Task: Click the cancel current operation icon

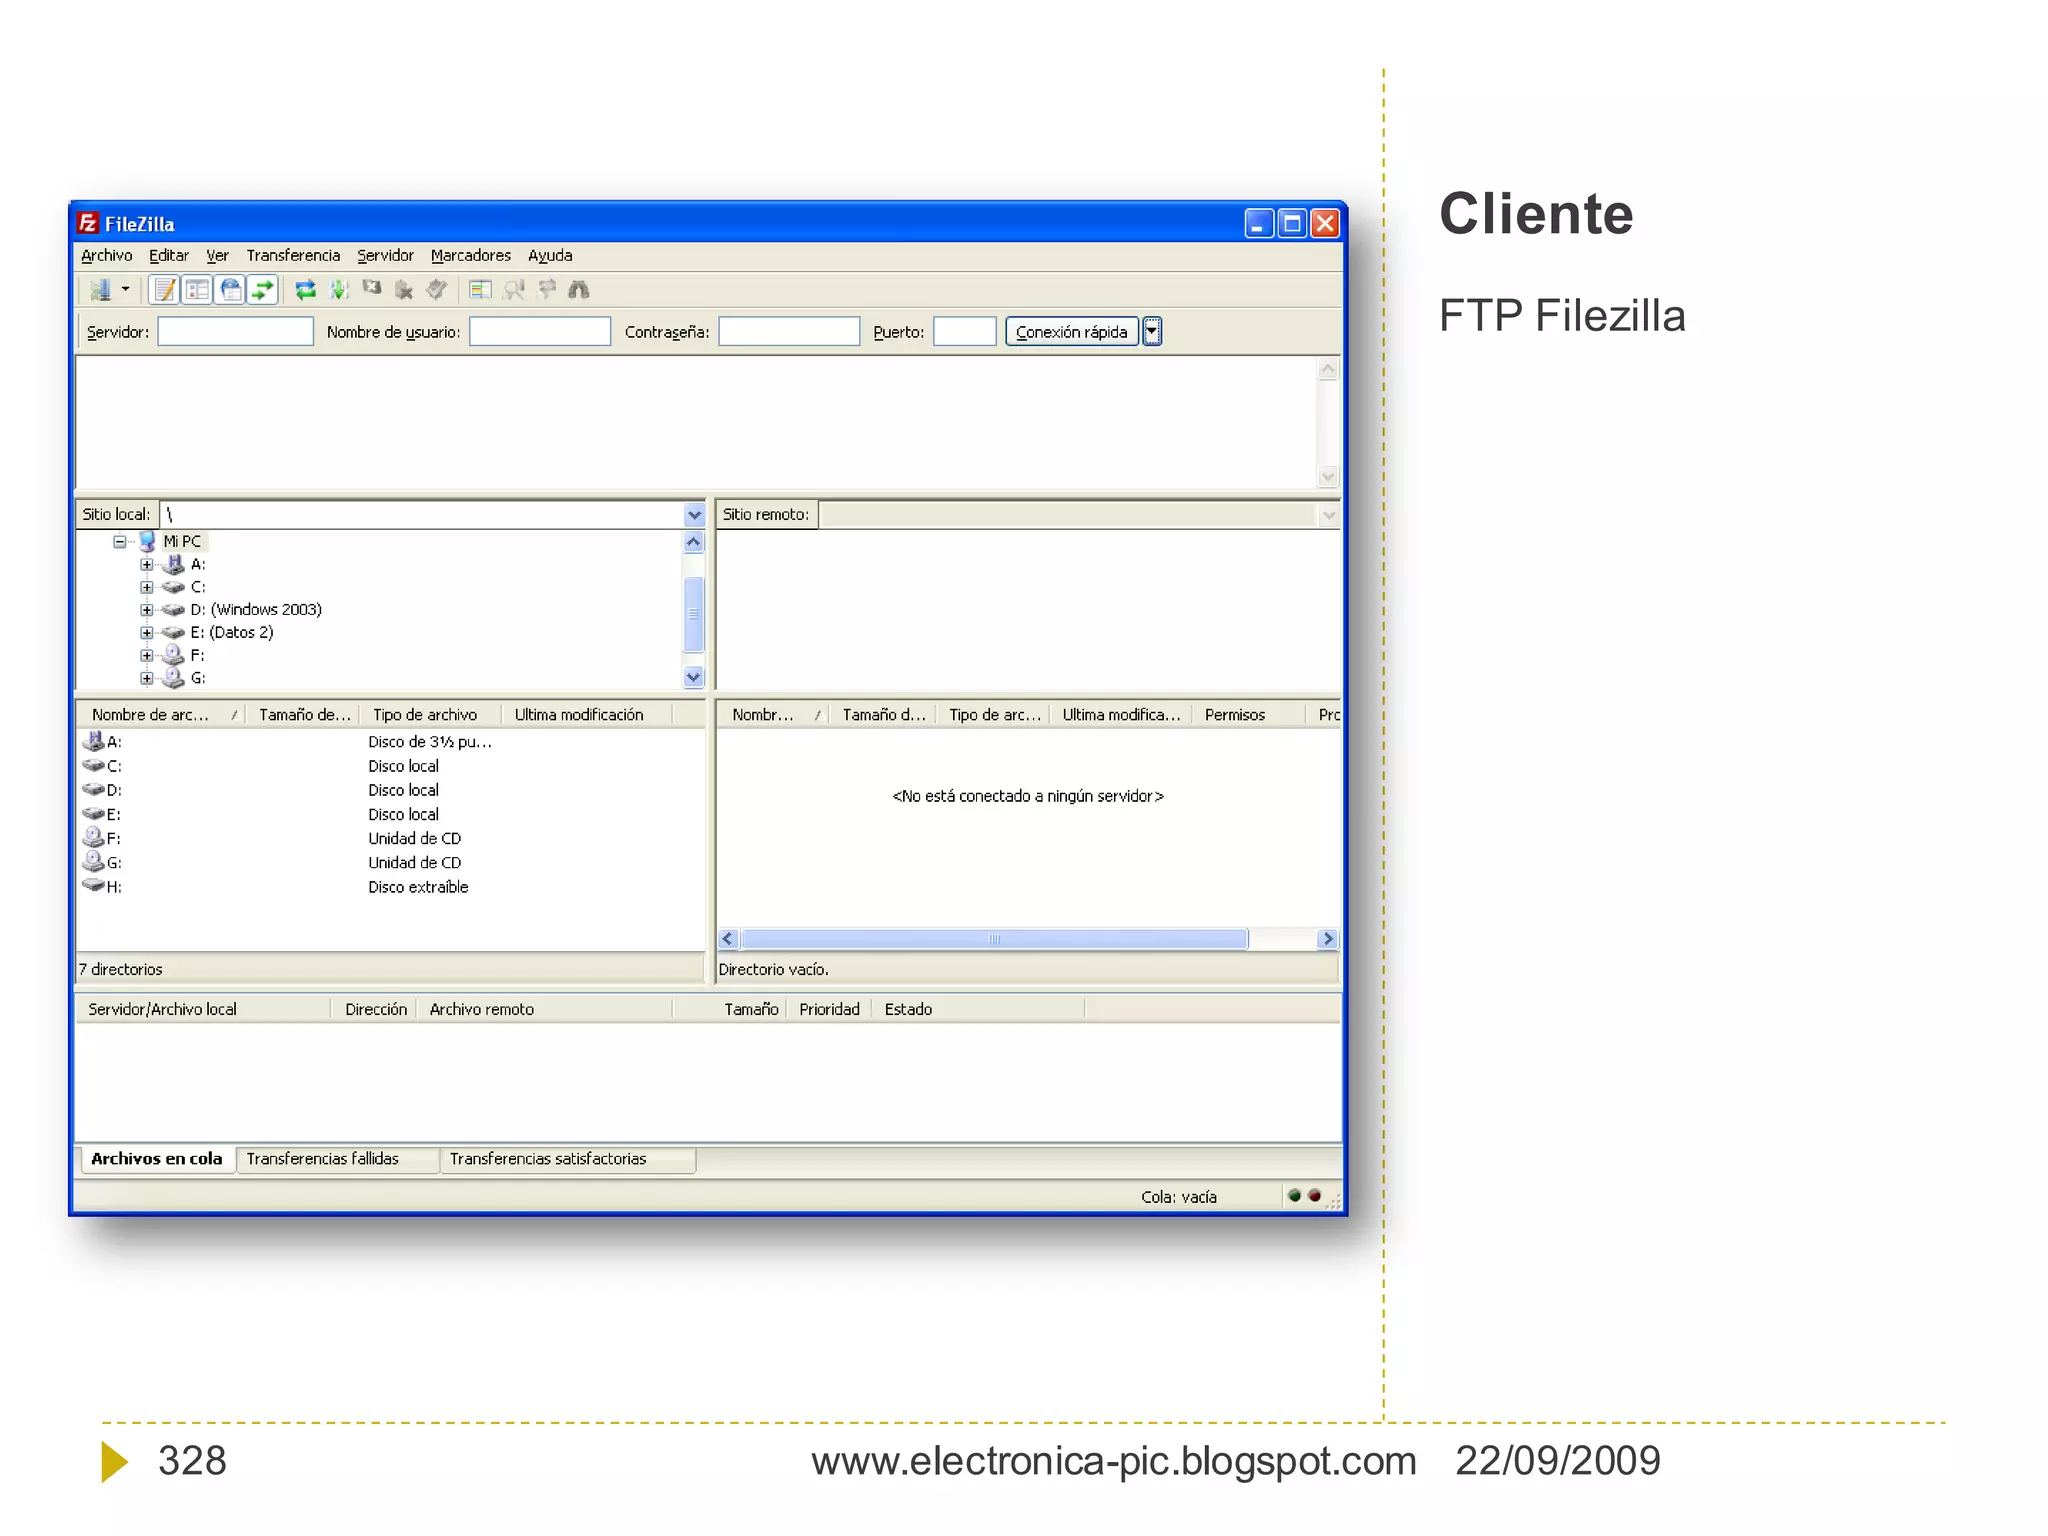Action: tap(372, 290)
